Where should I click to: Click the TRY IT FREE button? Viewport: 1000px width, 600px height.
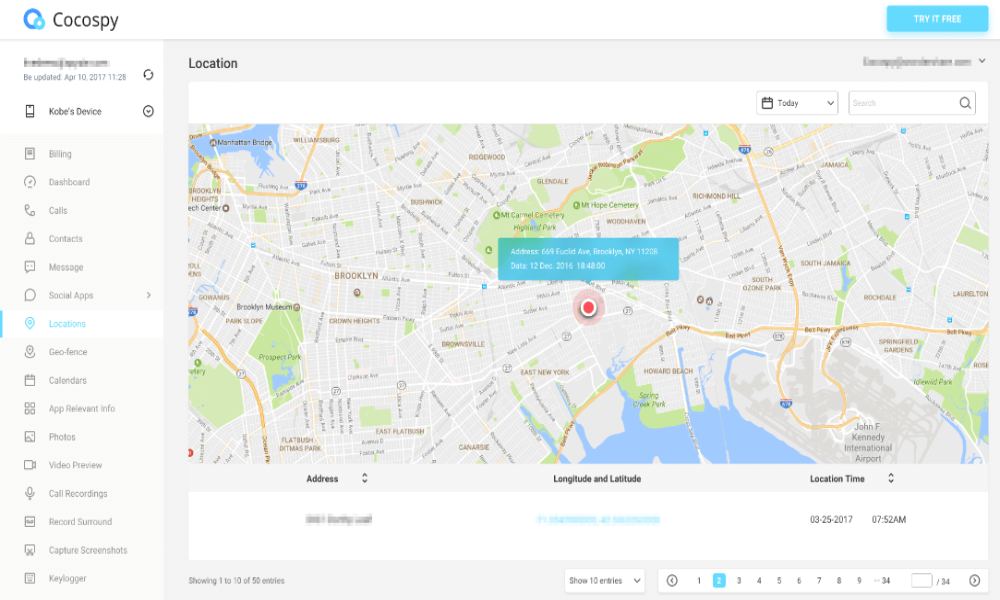tap(938, 18)
